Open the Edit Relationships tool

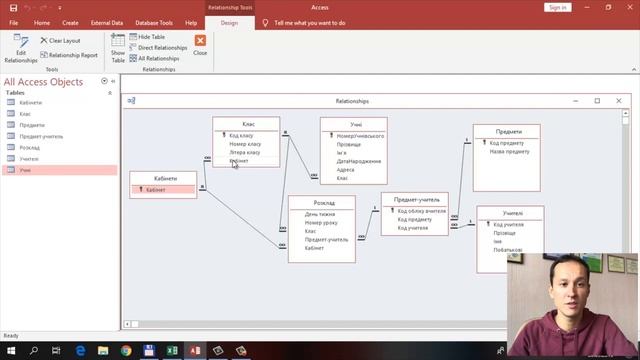(21, 49)
